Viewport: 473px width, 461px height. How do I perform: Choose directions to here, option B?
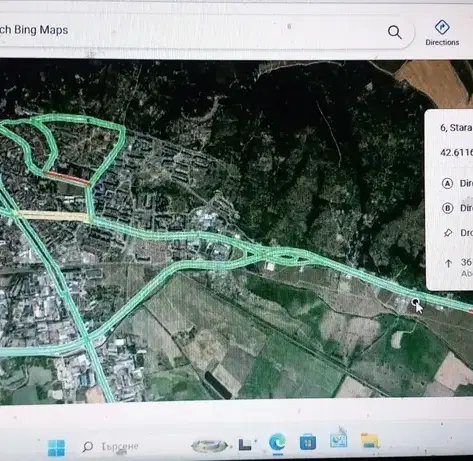coord(457,208)
